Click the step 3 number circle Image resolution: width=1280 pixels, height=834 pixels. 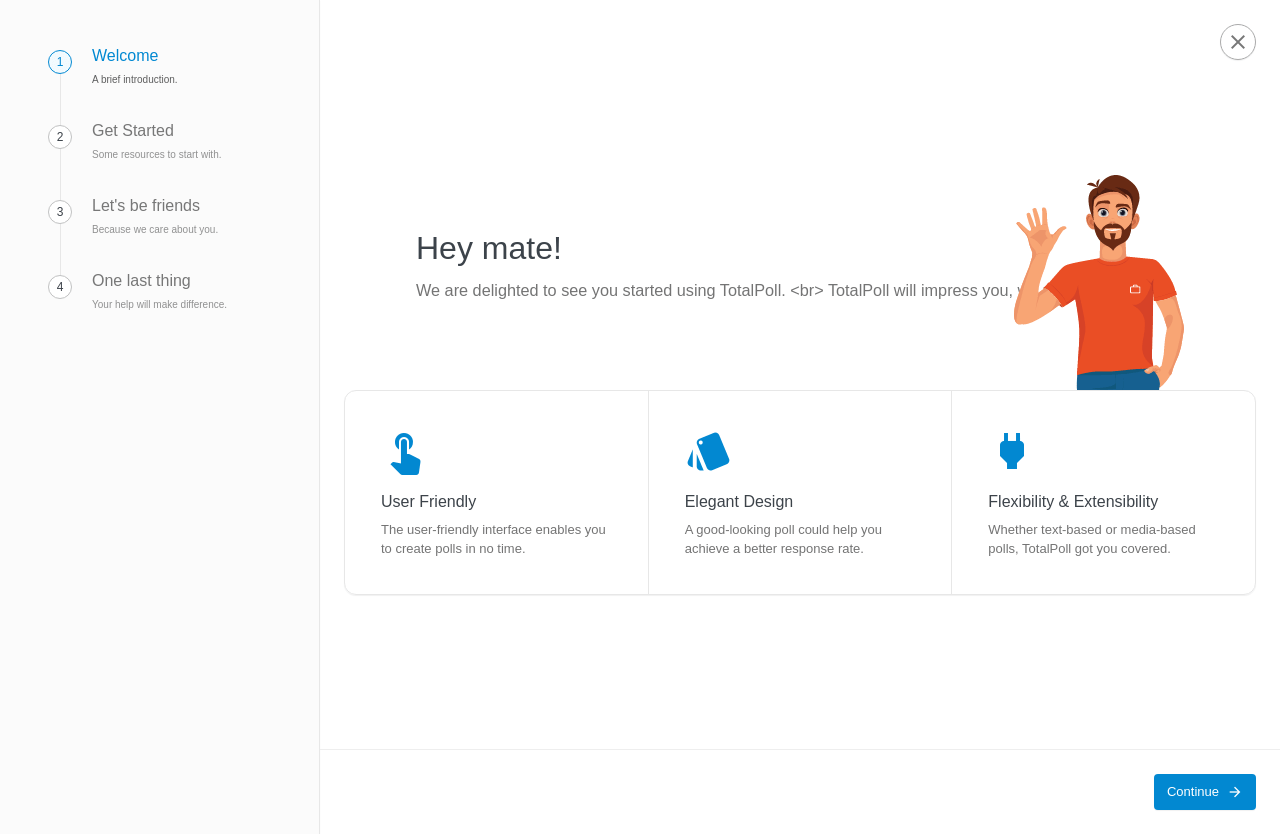click(60, 212)
